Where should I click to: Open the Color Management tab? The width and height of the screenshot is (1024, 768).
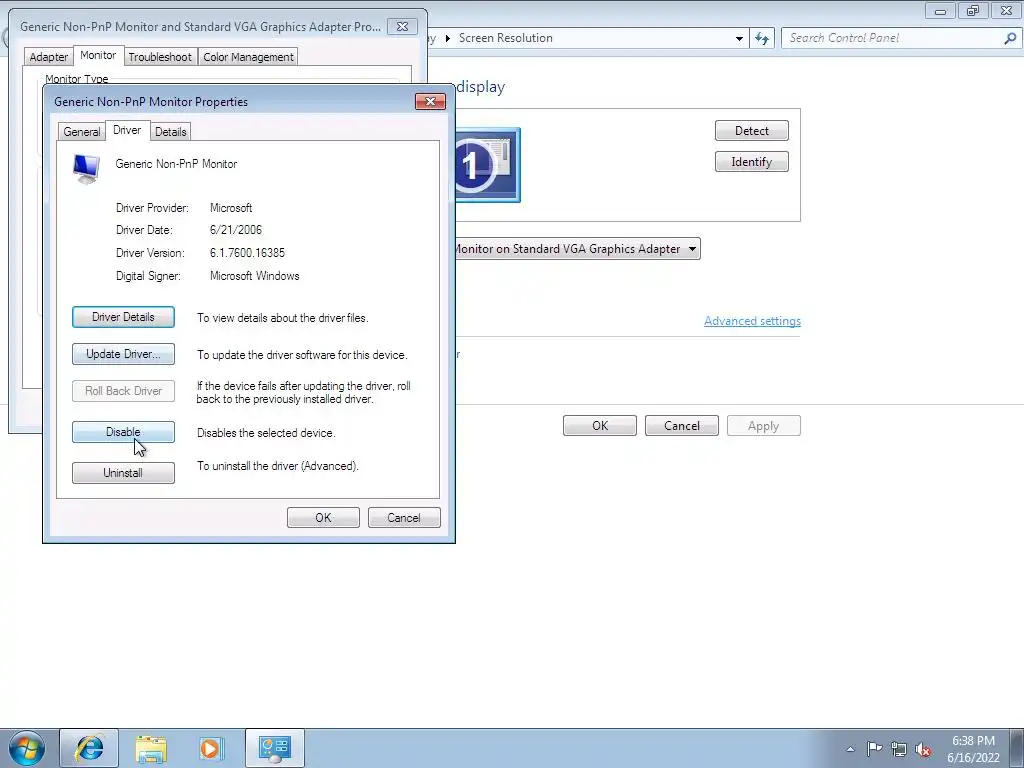[248, 57]
